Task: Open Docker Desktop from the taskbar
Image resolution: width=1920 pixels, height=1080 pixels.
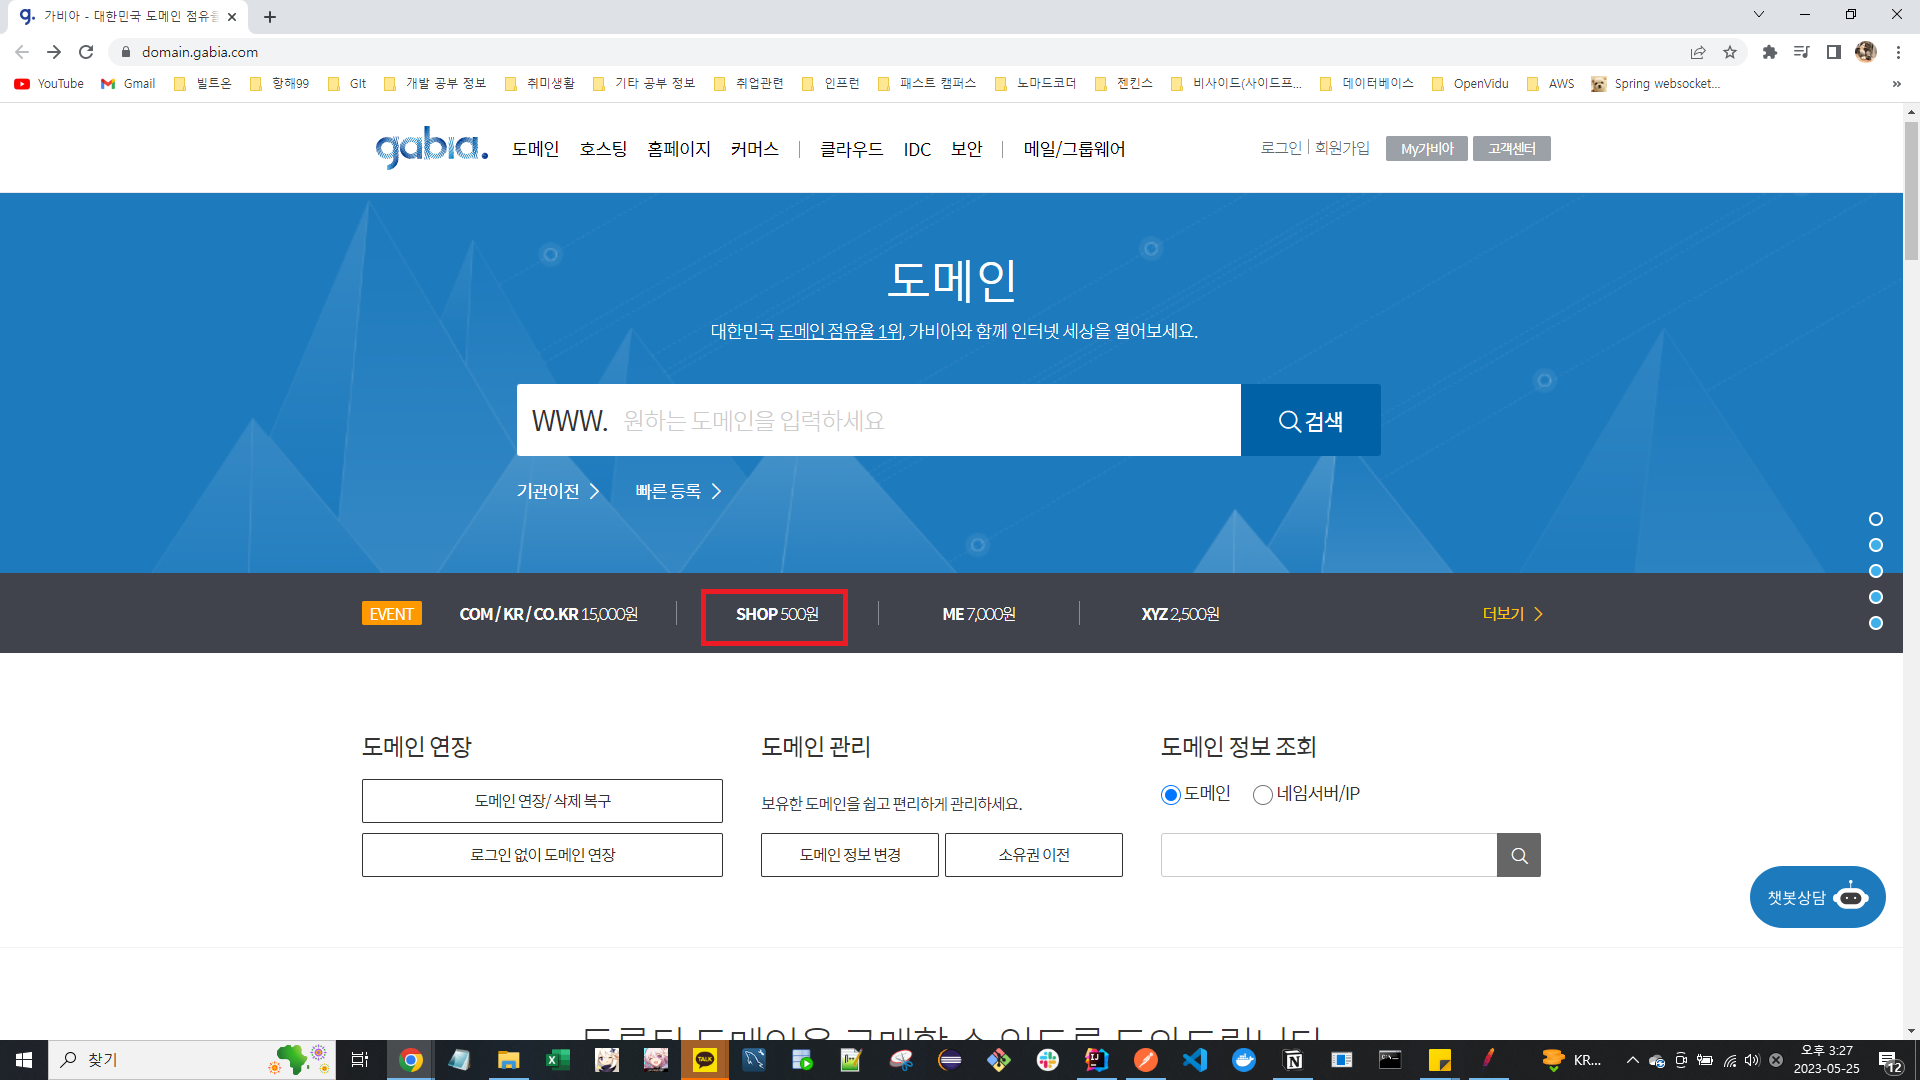Action: (x=1244, y=1060)
